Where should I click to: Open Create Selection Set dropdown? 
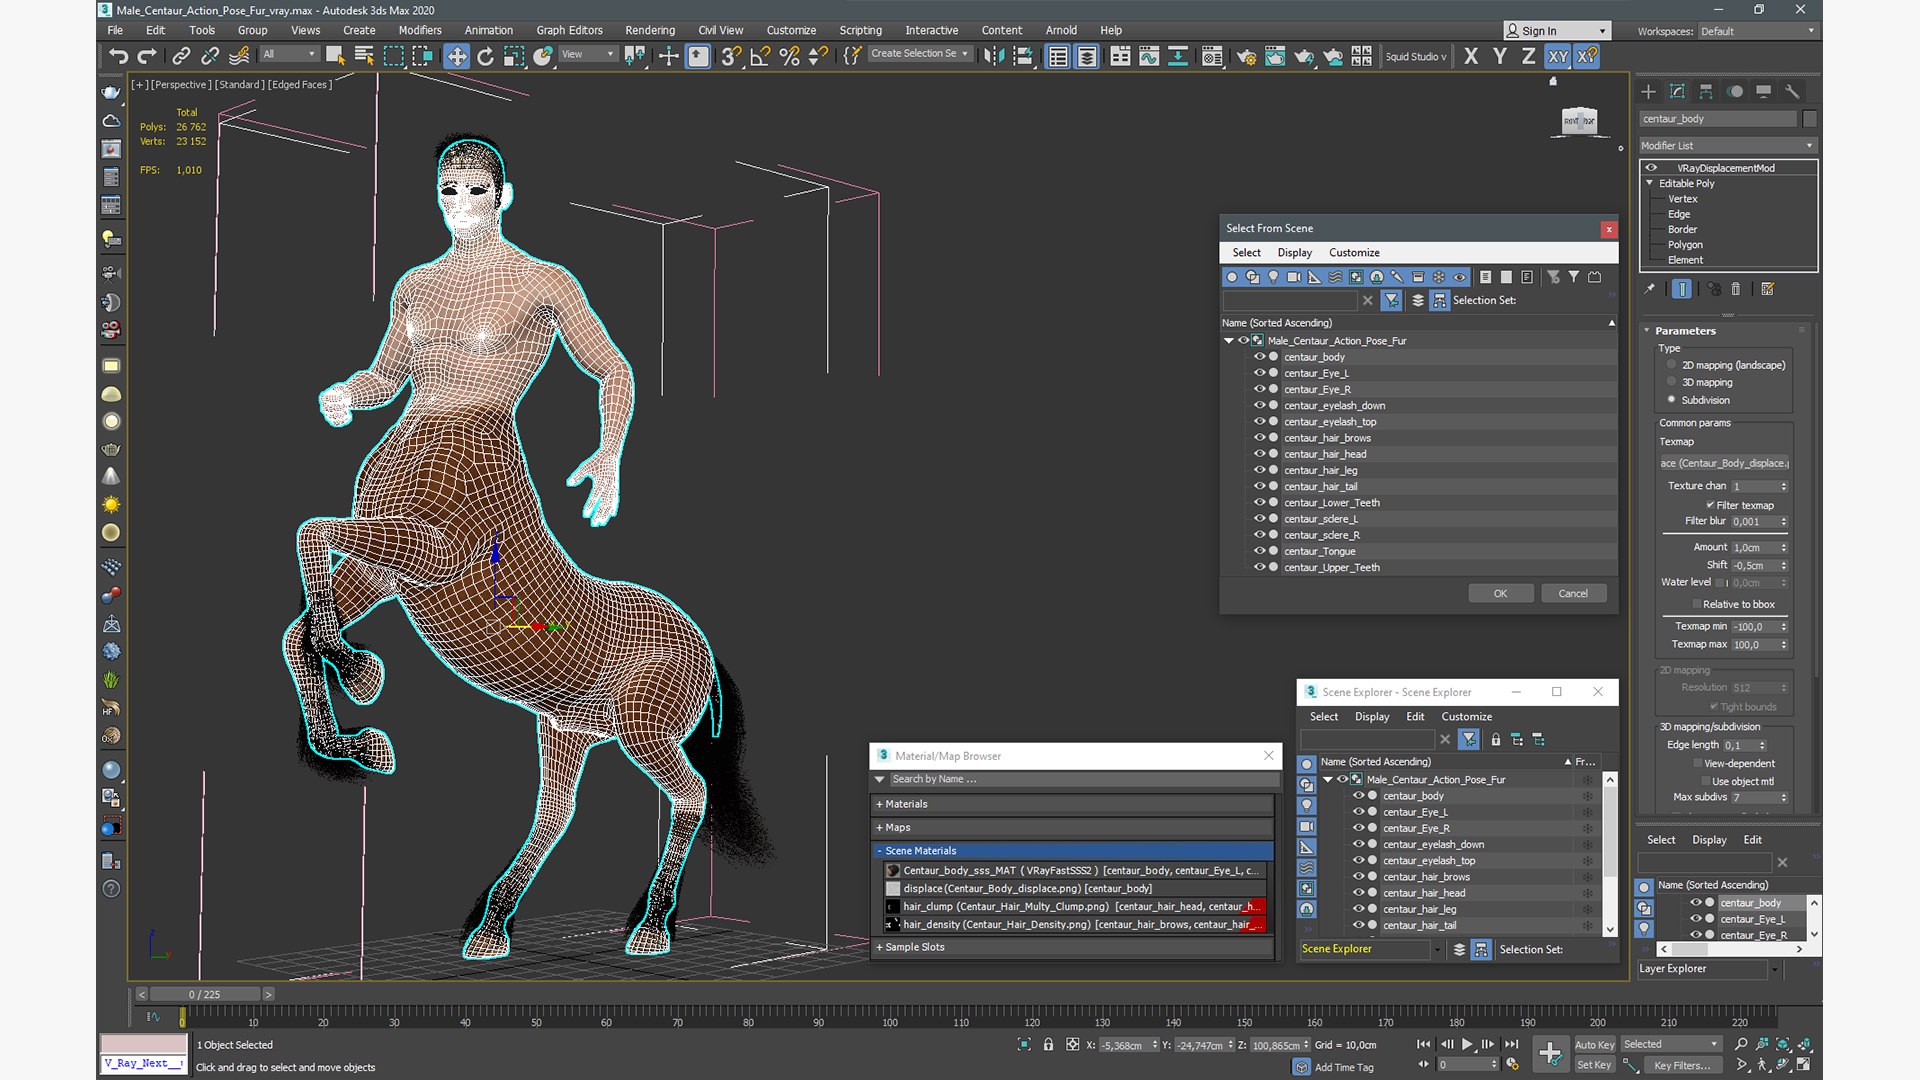[x=919, y=54]
